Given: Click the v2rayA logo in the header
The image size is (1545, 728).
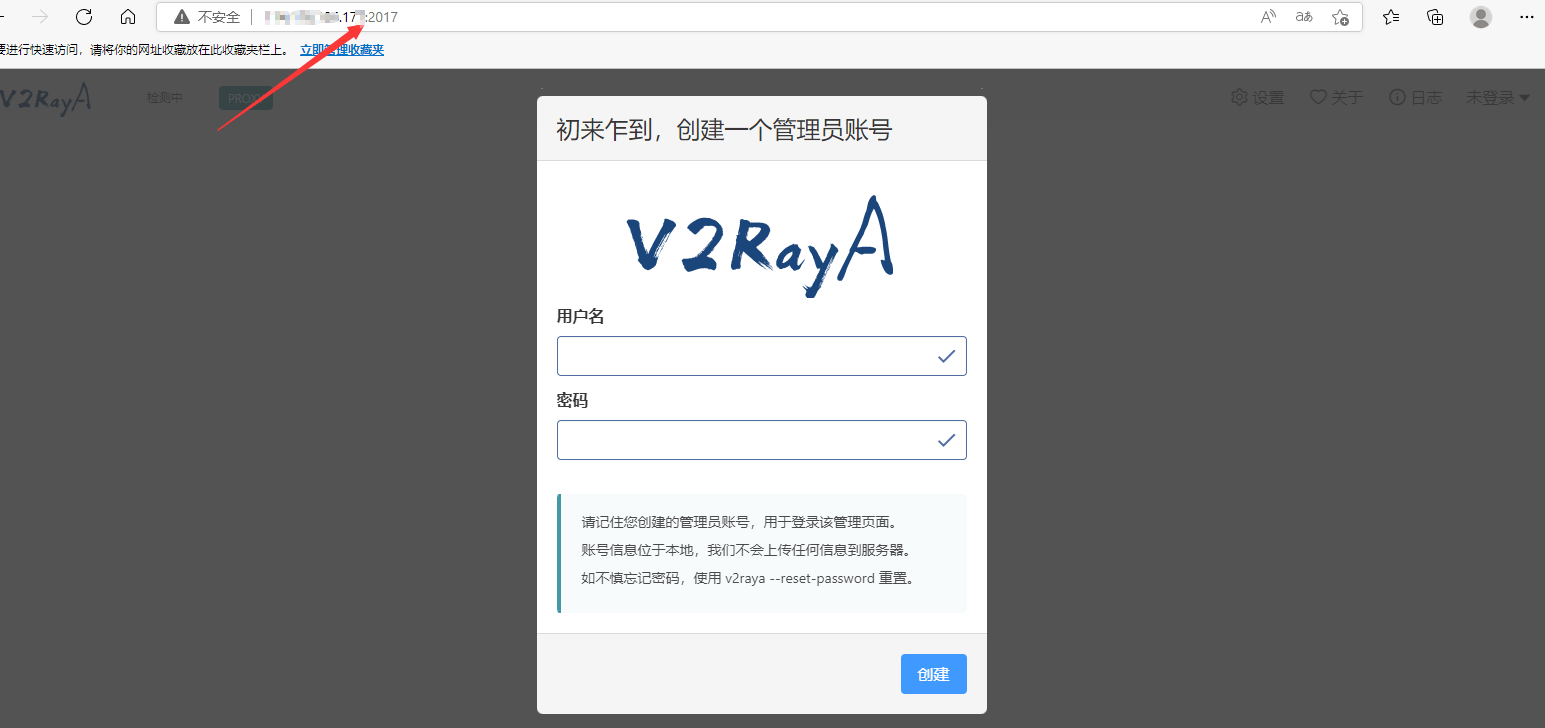Looking at the screenshot, I should (x=45, y=97).
